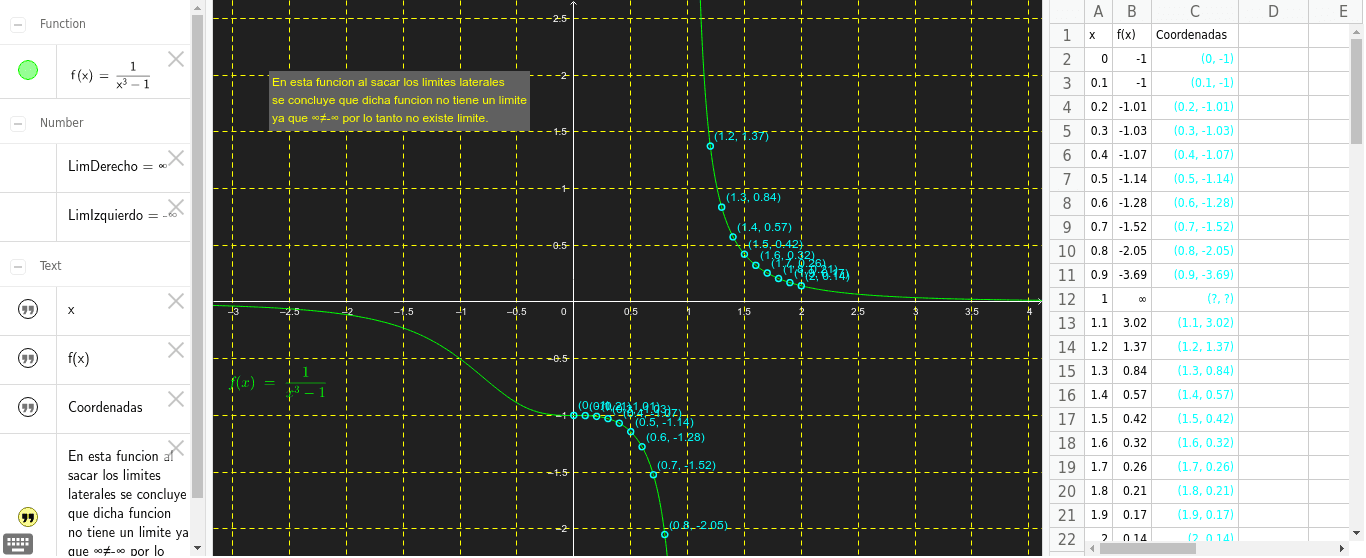This screenshot has height=558, width=1366.
Task: Toggle yellow quote icon of long text
Action: (x=28, y=517)
